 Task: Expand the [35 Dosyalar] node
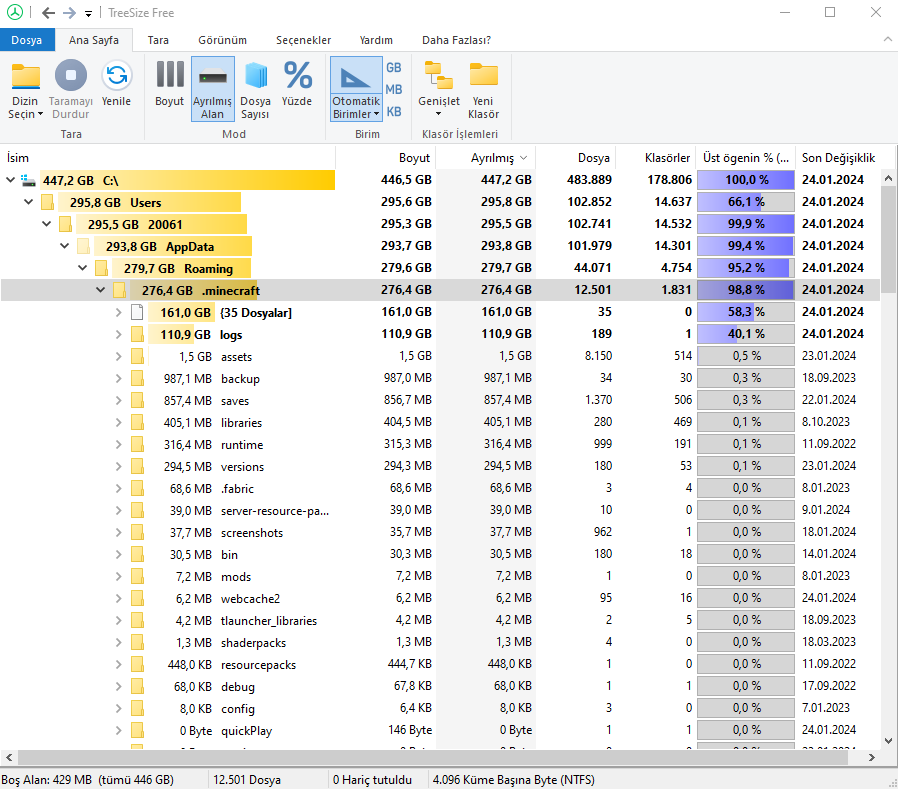click(x=119, y=312)
